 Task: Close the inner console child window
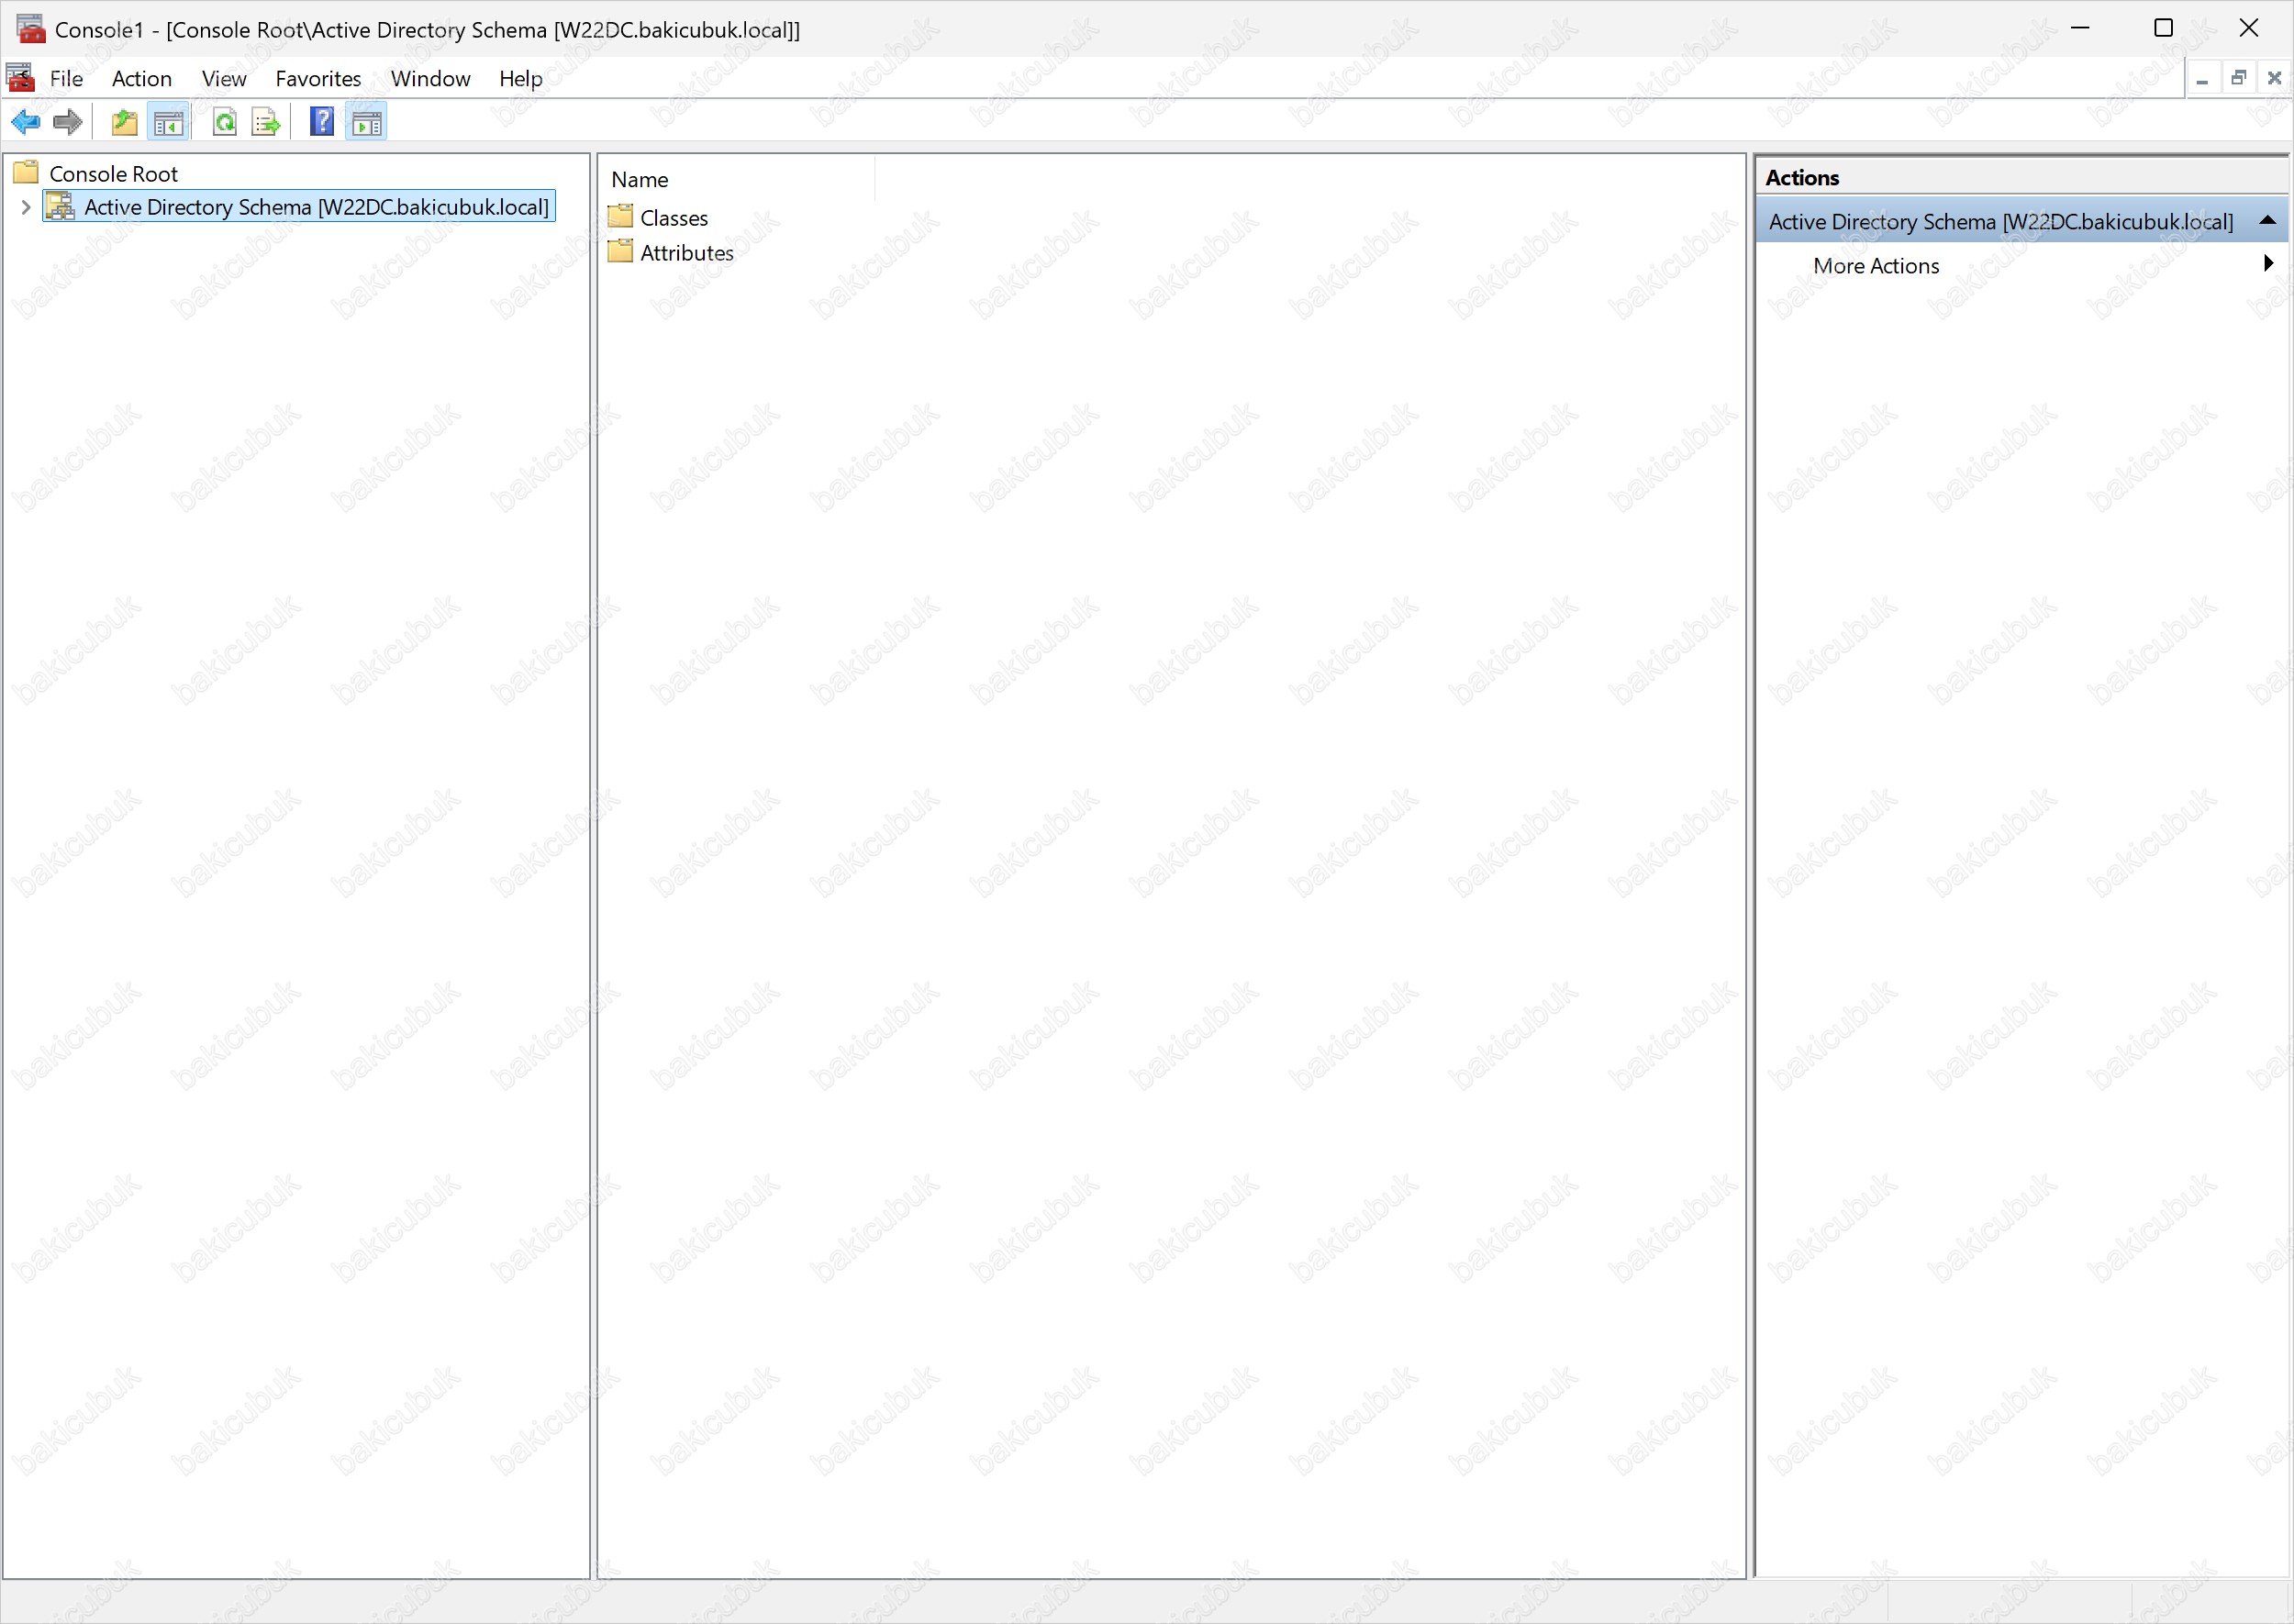coord(2274,78)
